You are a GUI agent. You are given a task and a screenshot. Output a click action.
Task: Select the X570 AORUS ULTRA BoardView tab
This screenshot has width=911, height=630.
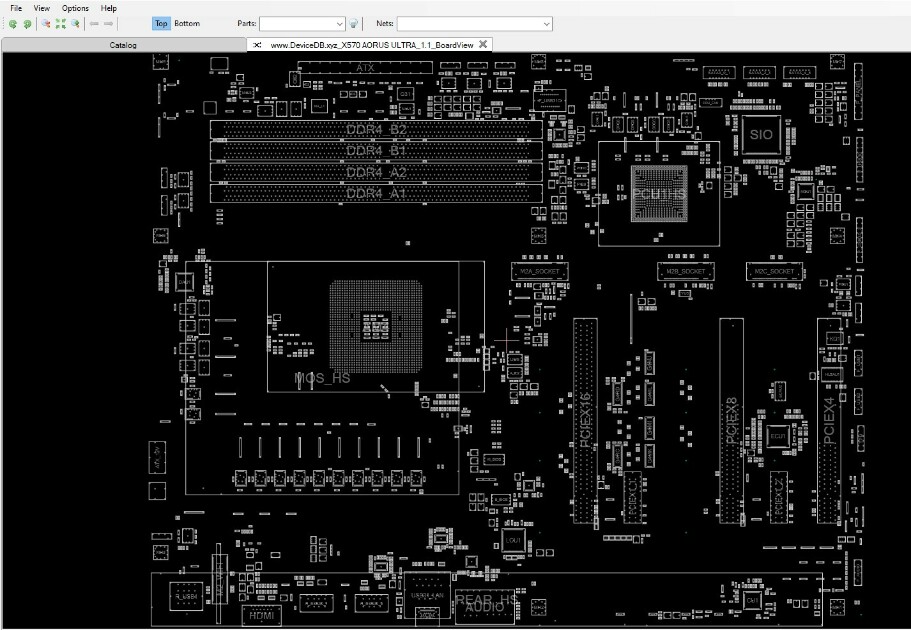pos(372,45)
